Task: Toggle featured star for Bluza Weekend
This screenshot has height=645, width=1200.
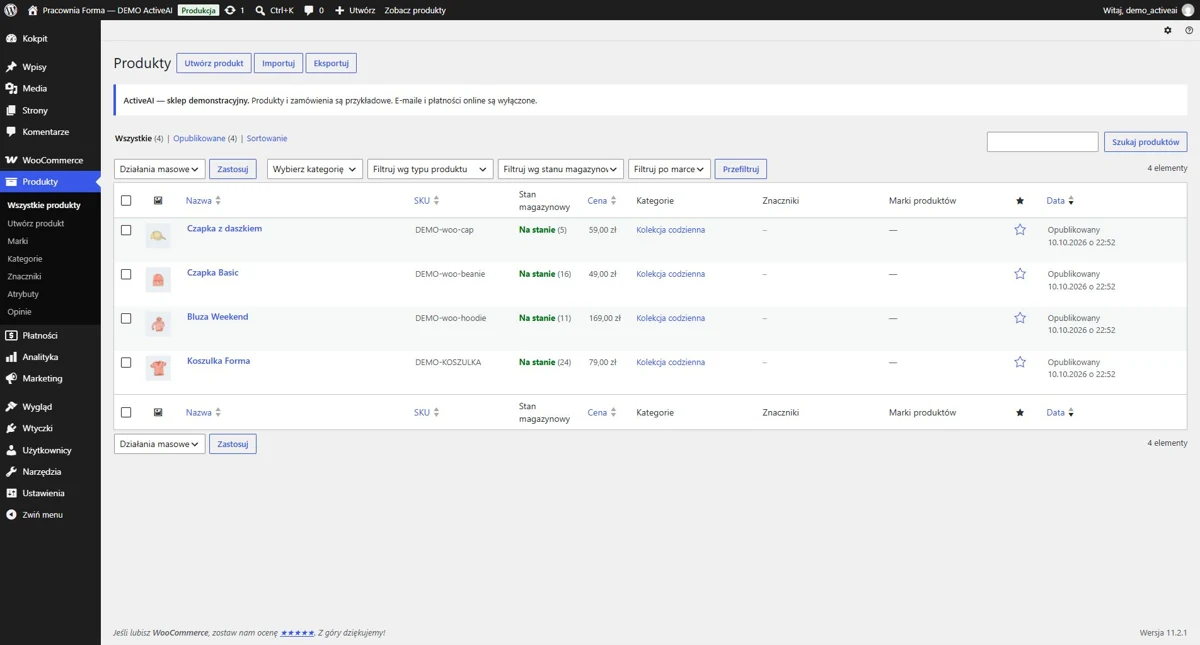Action: point(1020,318)
